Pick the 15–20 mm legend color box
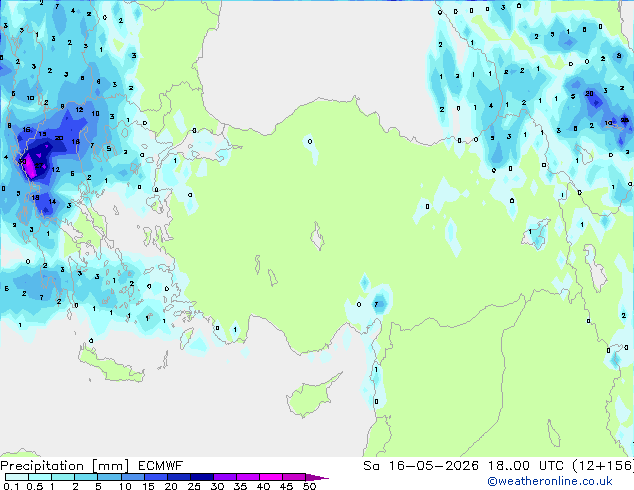The image size is (634, 490). [156, 477]
